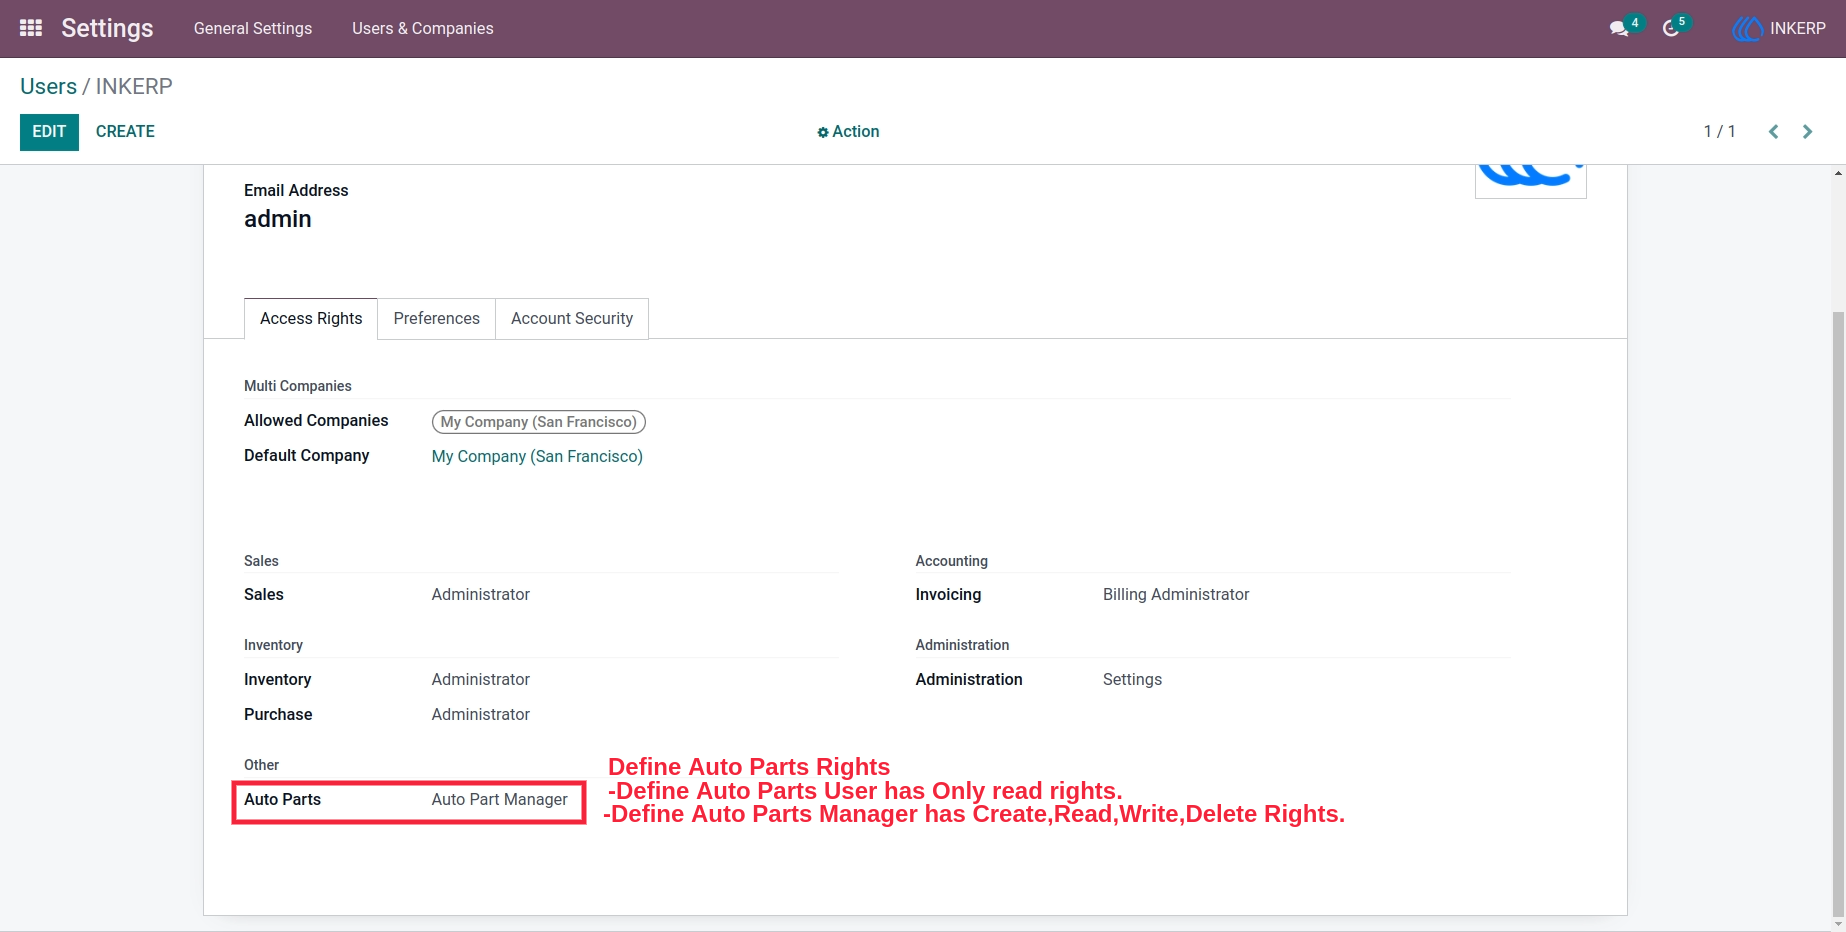Click the 1 / 1 pager counter
Screen dimensions: 1846x932
[x=1719, y=131]
